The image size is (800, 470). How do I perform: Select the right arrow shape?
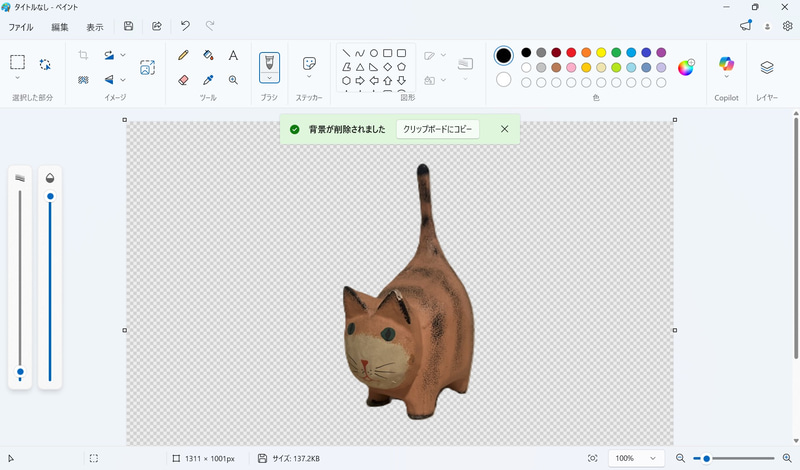[x=360, y=81]
